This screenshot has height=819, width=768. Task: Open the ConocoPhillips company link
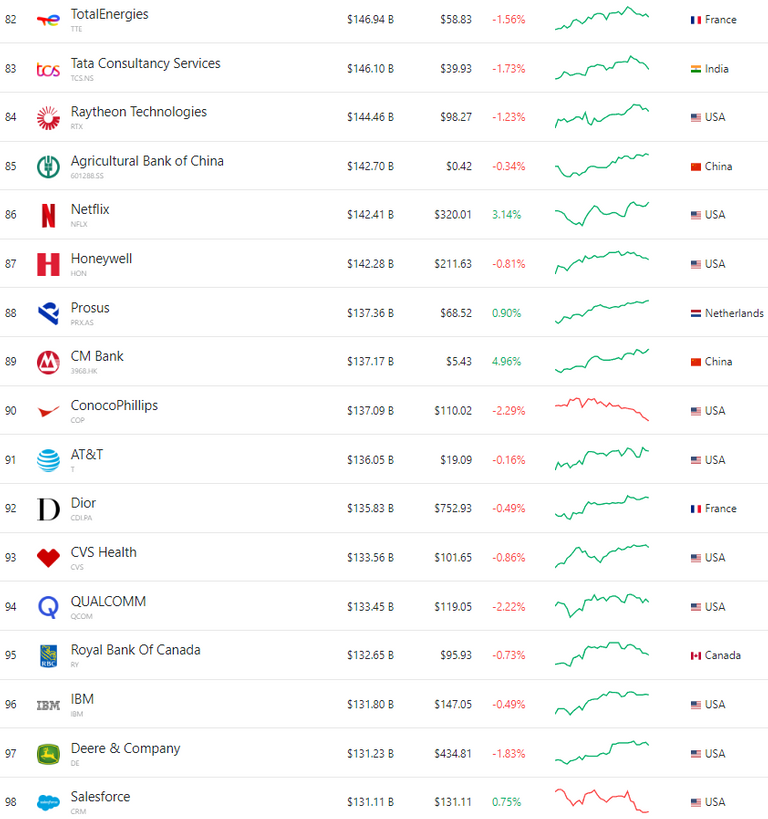point(114,405)
